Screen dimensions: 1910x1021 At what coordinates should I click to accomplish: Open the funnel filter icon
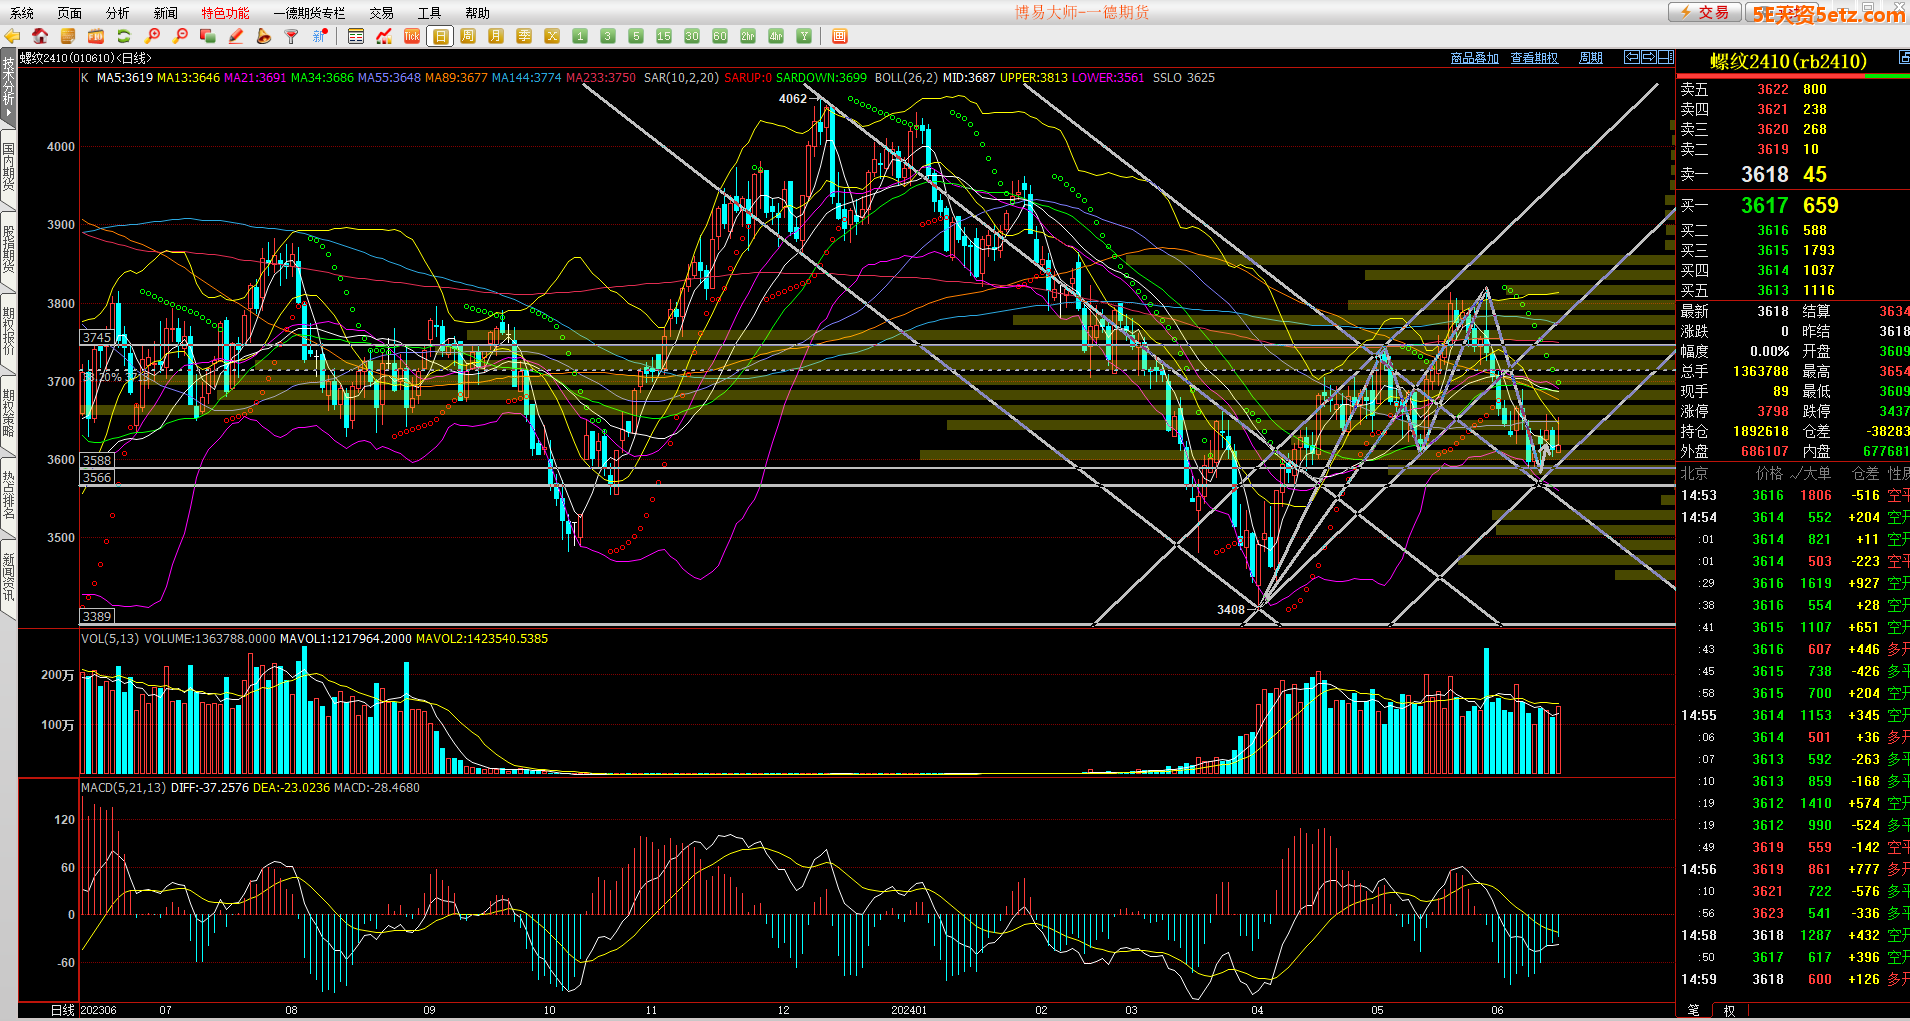click(291, 36)
